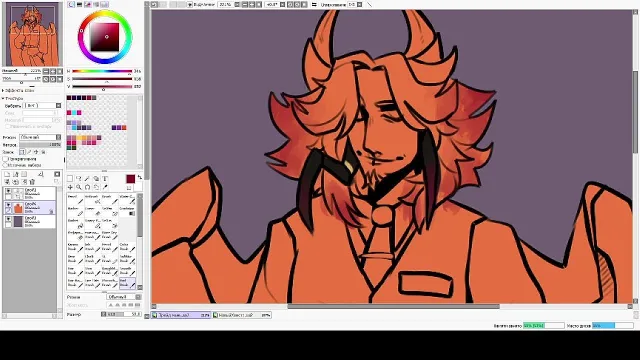This screenshot has height=360, width=640.
Task: Open the layer blending mode dropdown
Action: click(x=40, y=138)
